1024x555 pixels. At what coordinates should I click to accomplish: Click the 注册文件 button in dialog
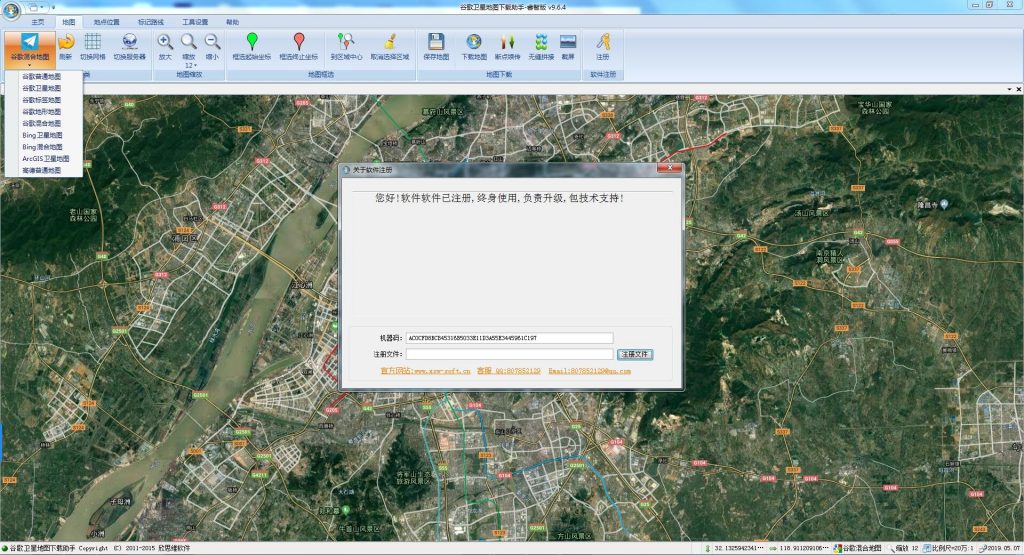635,354
